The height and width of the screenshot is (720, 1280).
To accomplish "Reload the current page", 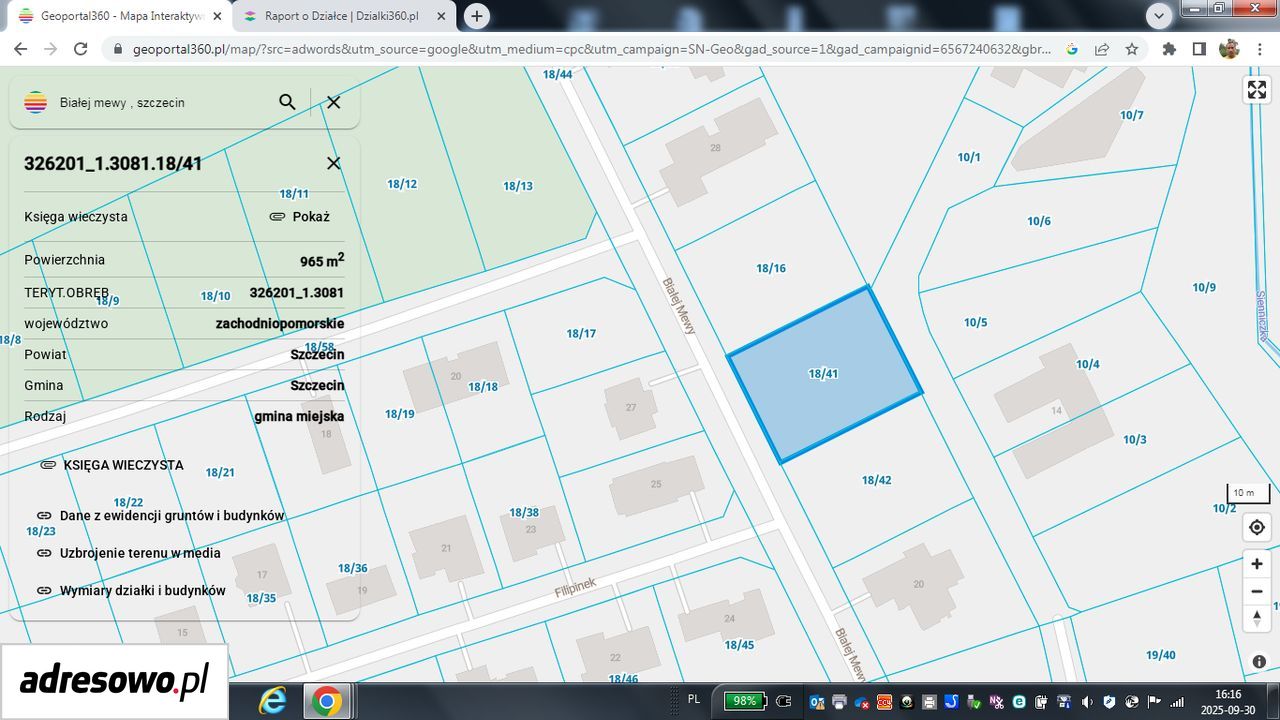I will (81, 49).
